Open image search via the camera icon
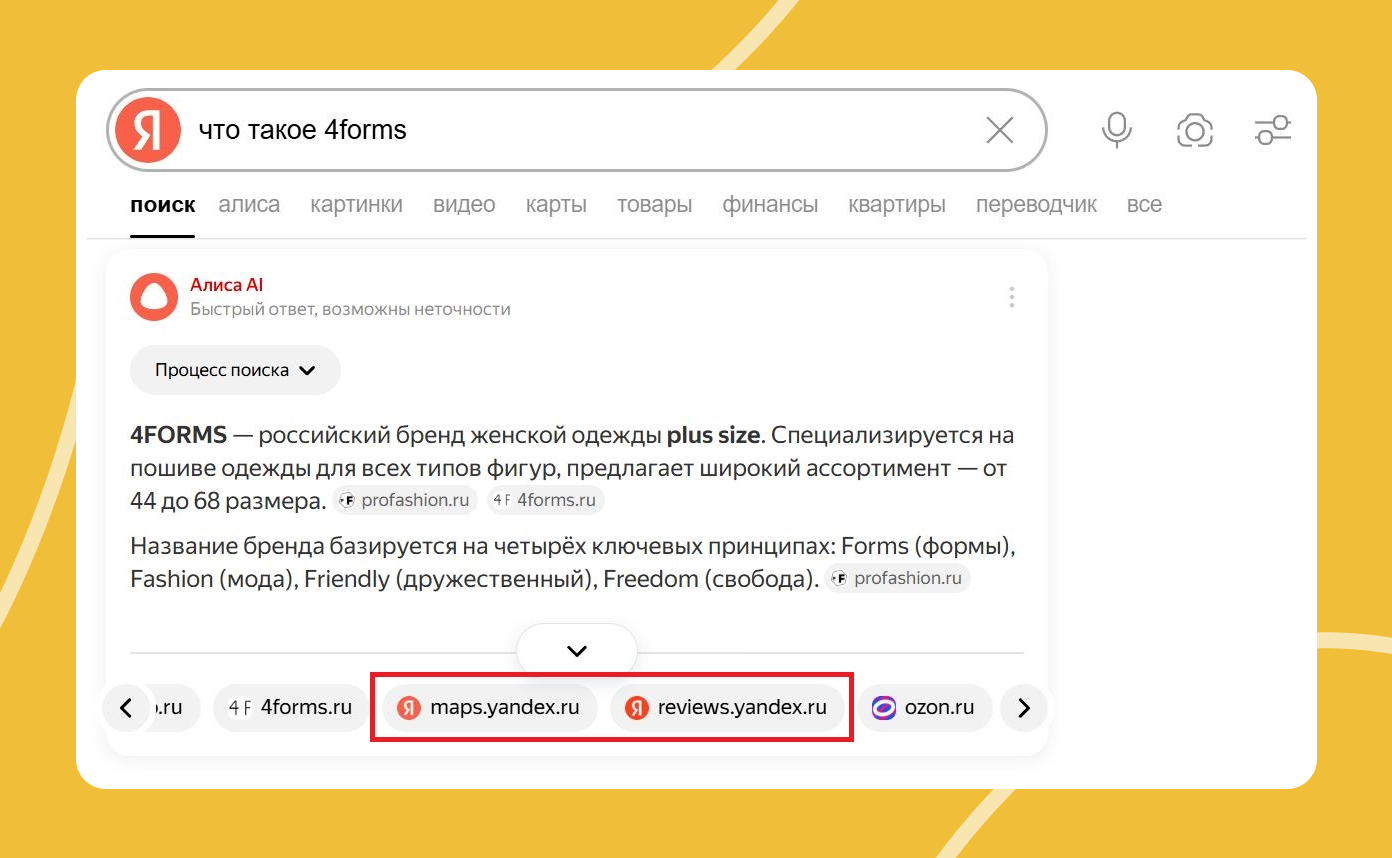1392x858 pixels. 1194,130
